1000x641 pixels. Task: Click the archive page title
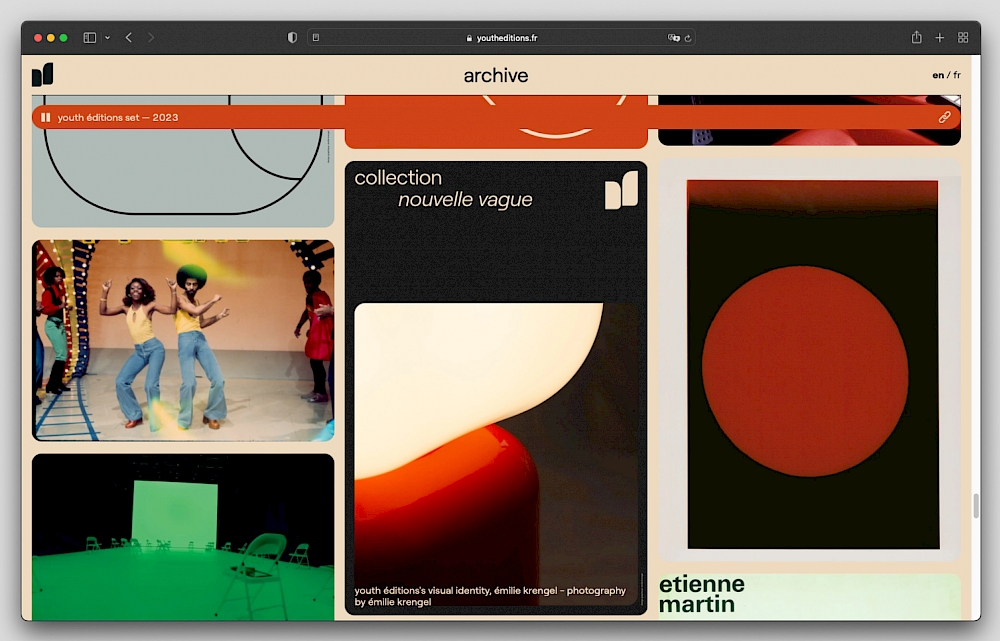pos(496,76)
